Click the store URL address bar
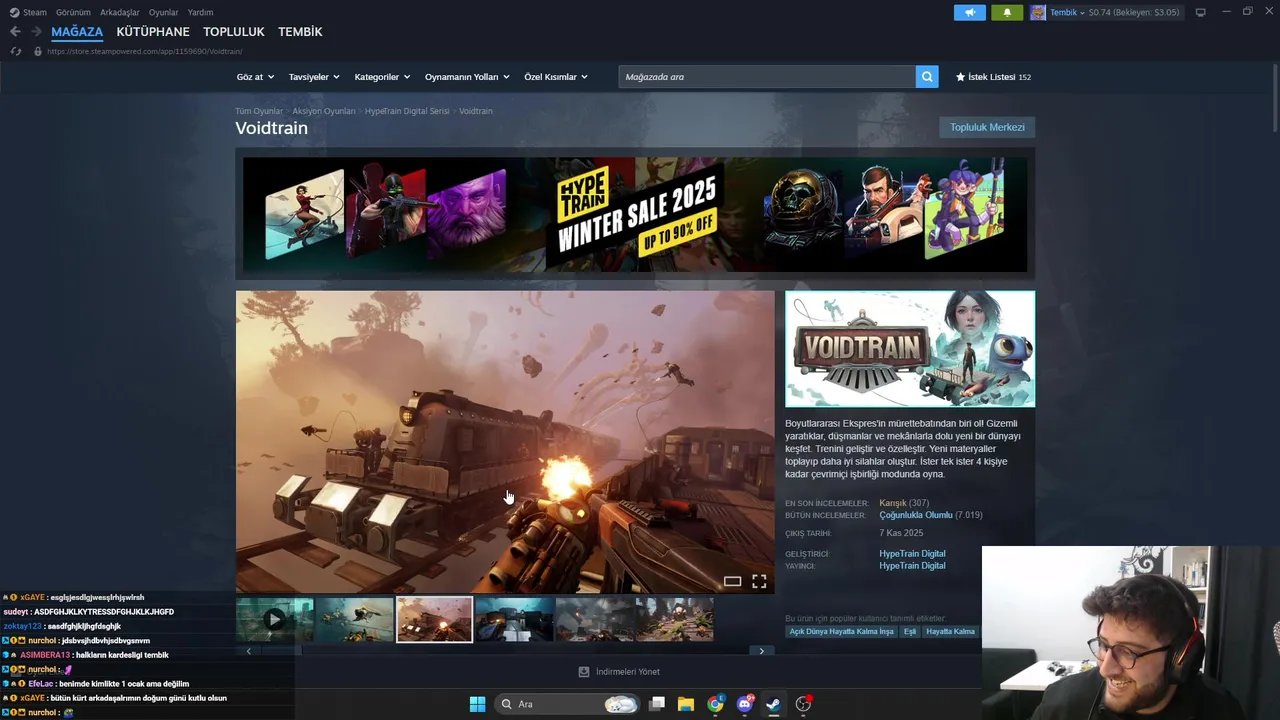 tap(144, 51)
